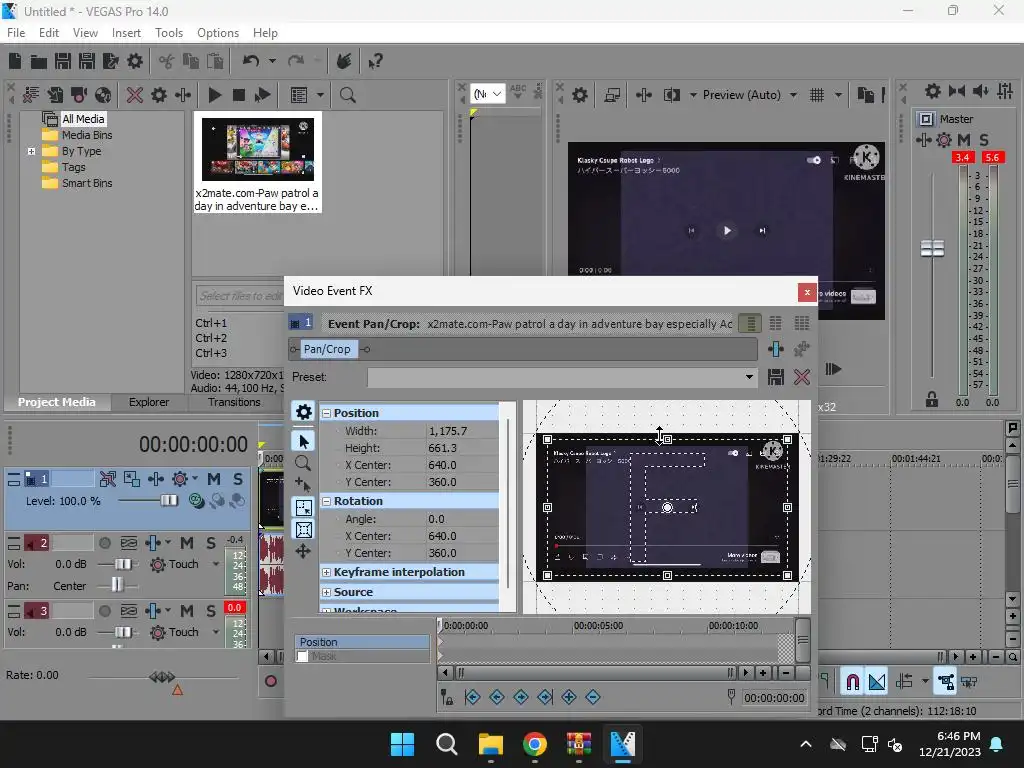The height and width of the screenshot is (768, 1024).
Task: Open Touch automation dropdown on track 2
Action: (x=216, y=564)
